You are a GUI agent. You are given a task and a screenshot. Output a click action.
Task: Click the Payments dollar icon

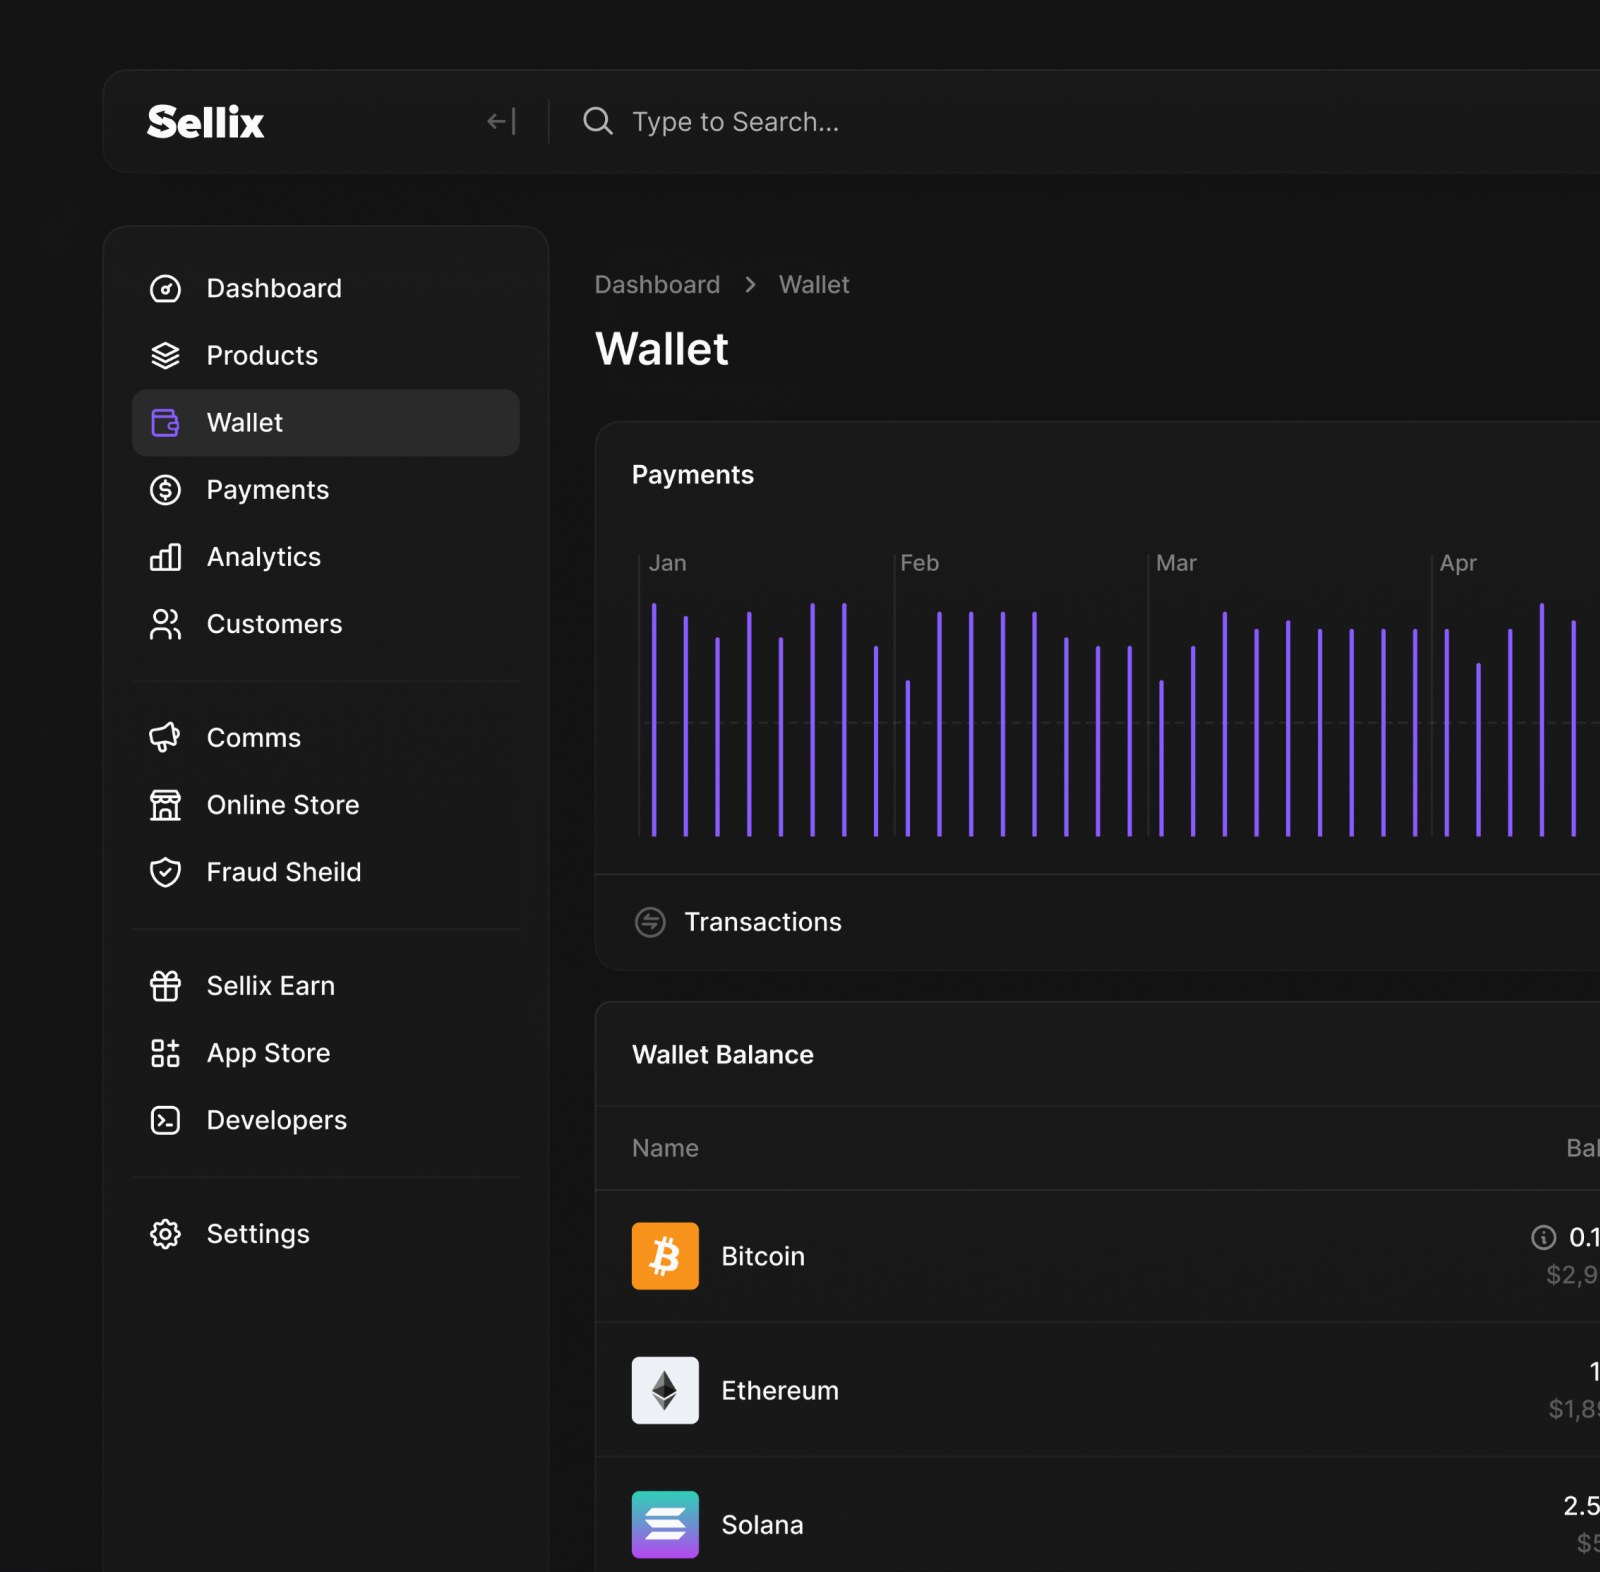click(x=165, y=490)
